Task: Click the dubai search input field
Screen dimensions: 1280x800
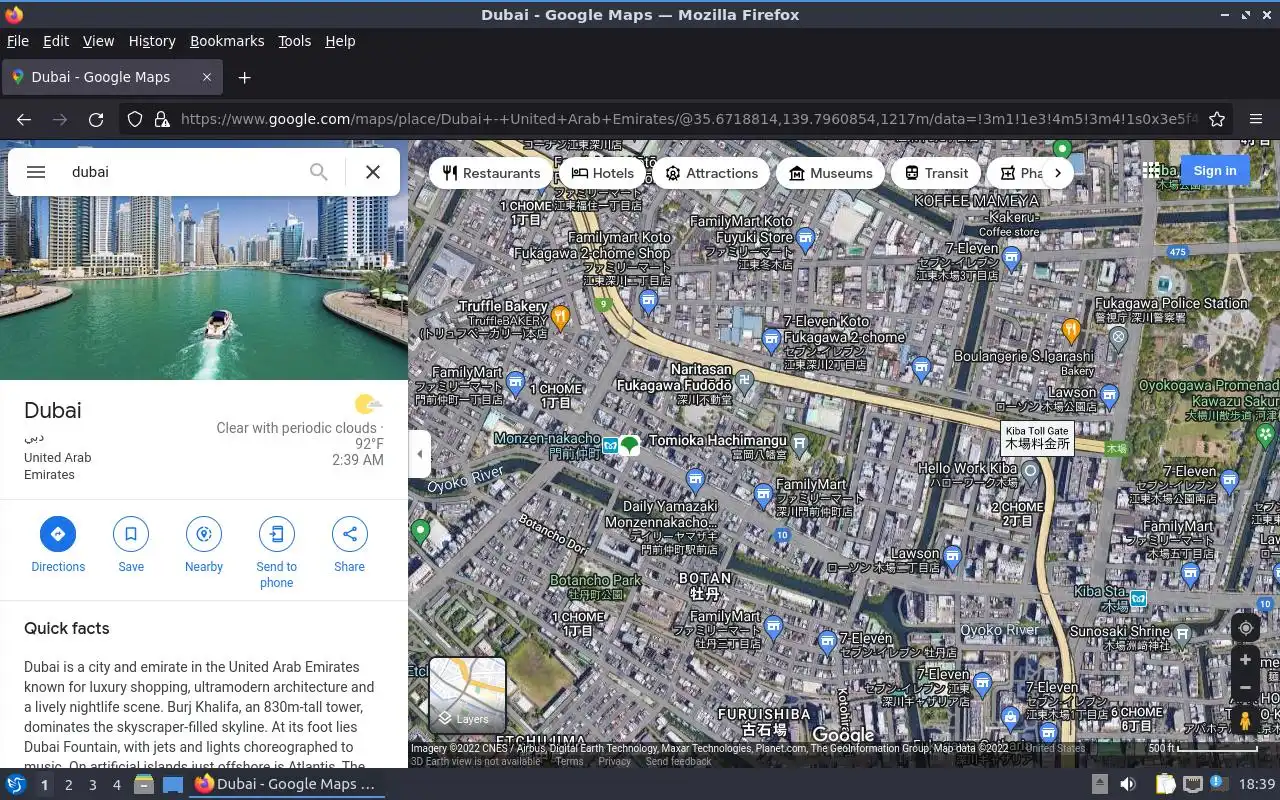Action: [x=180, y=172]
